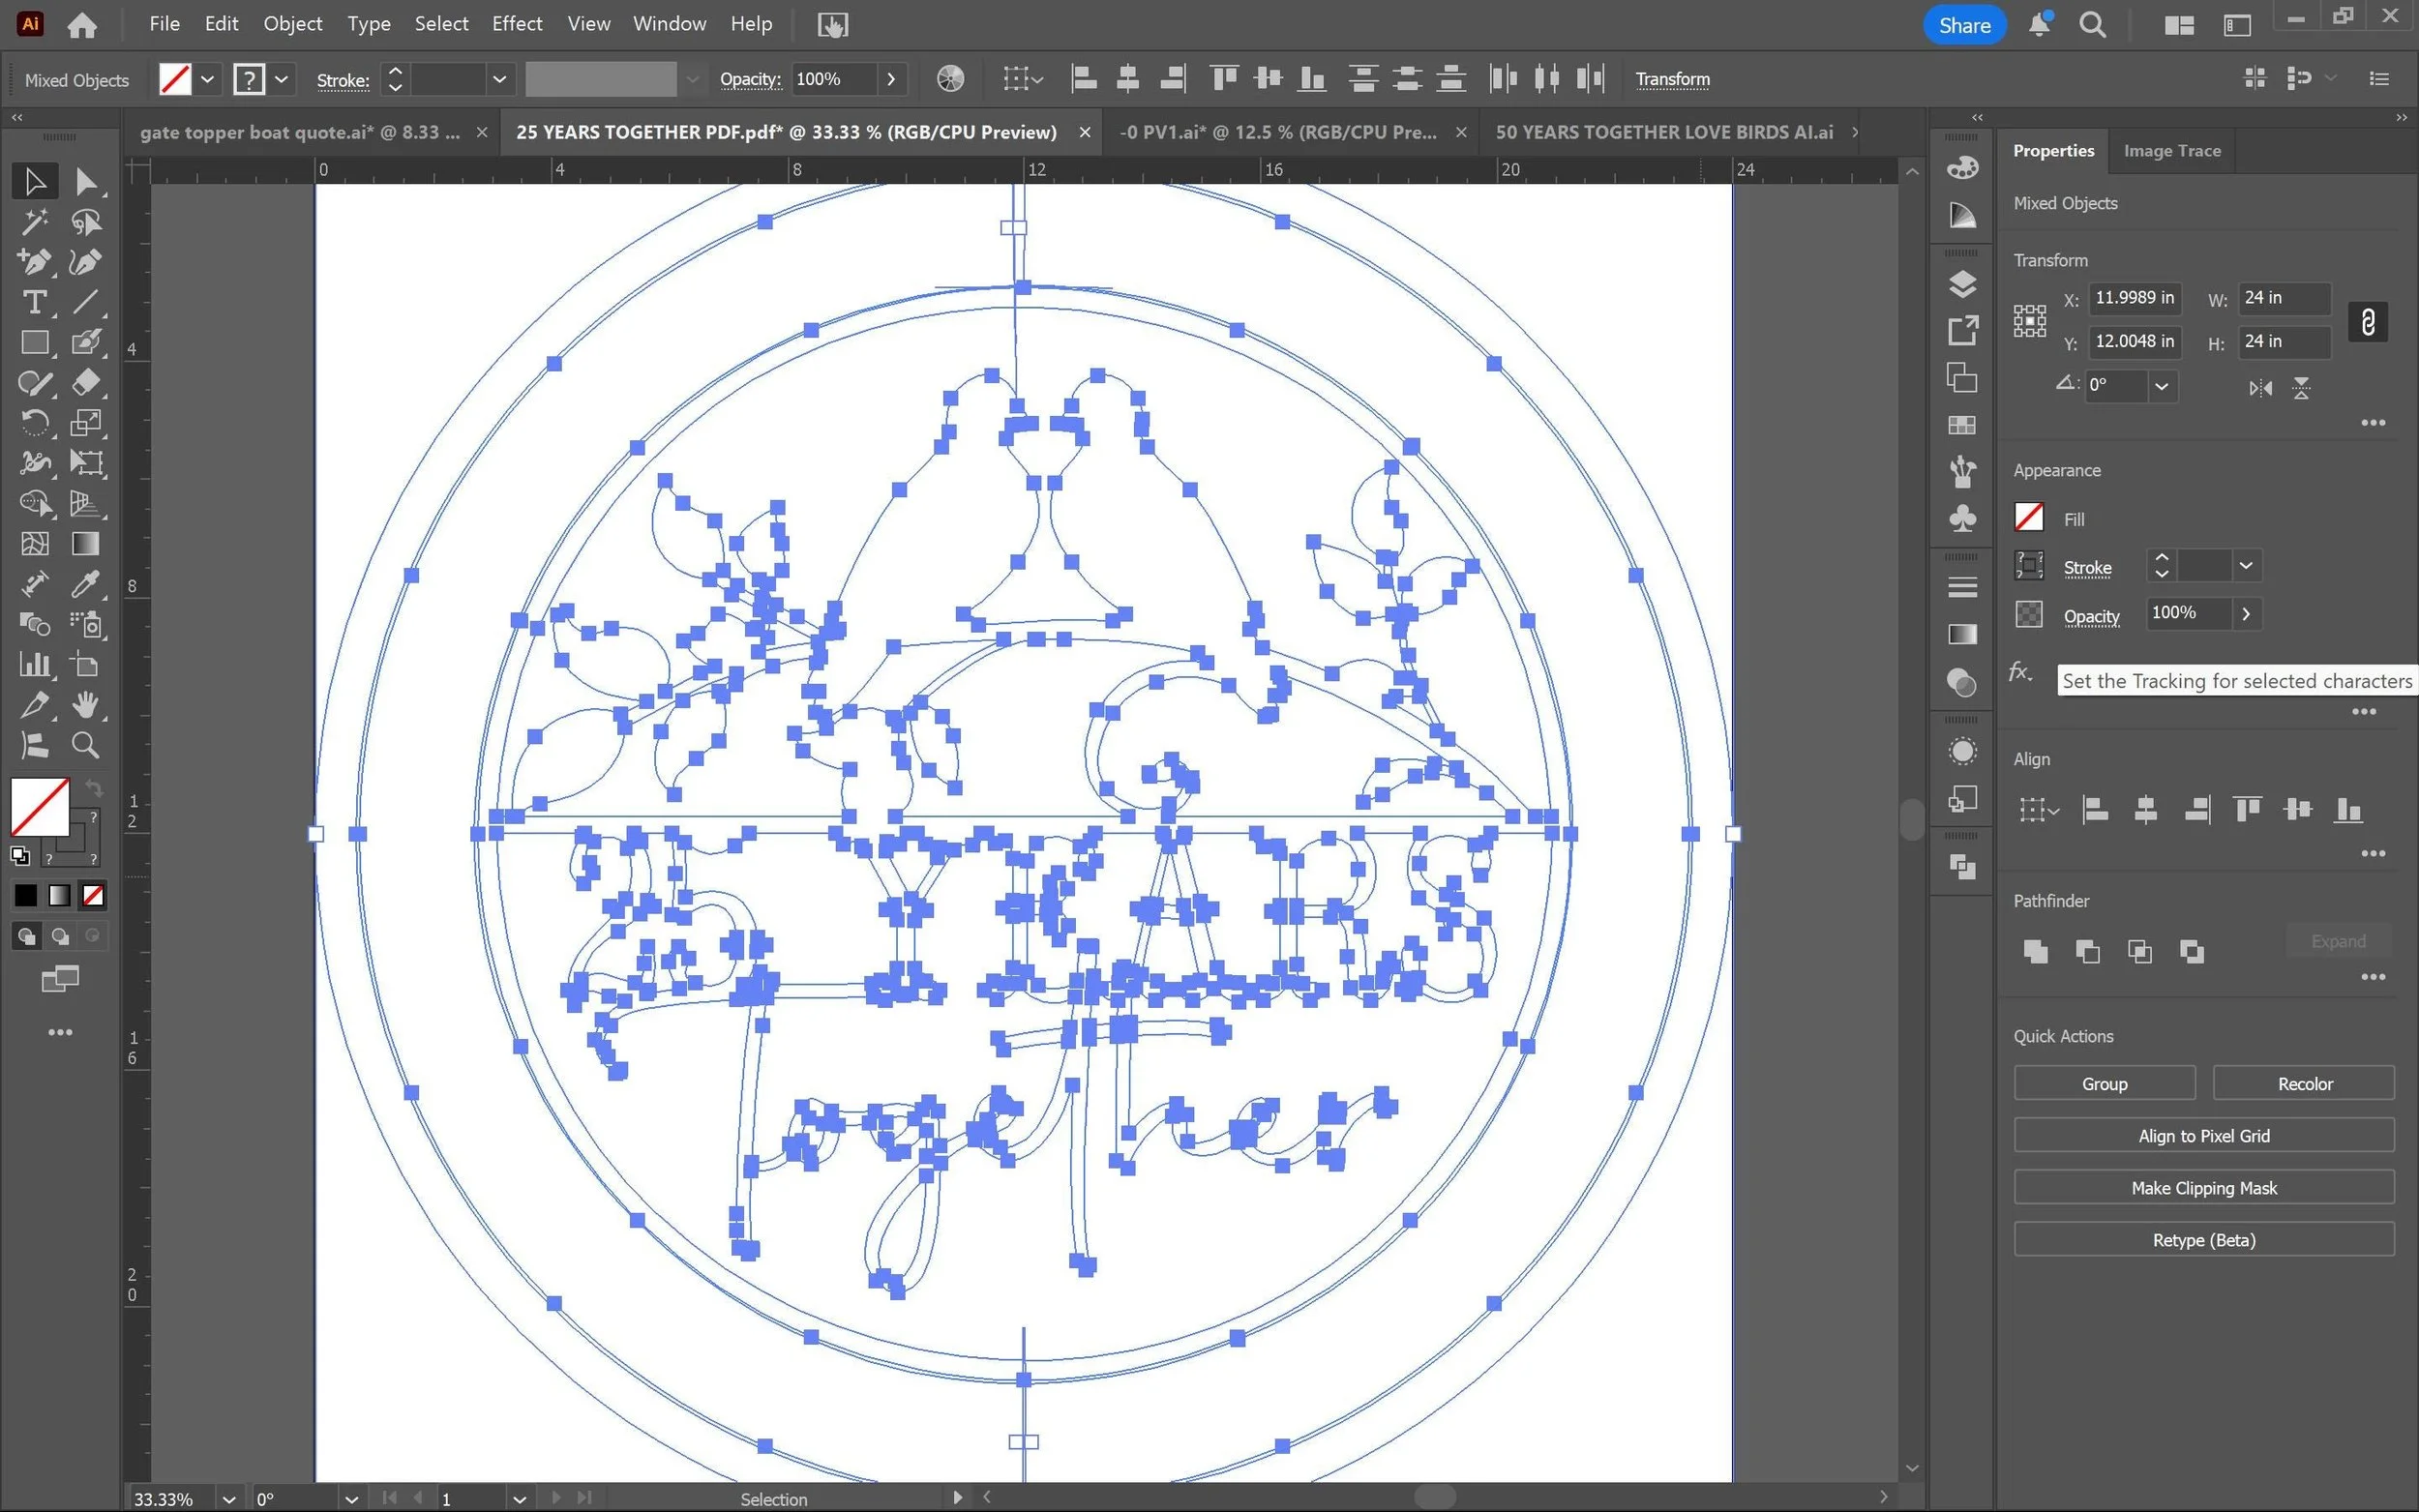Open the top bar fill color dropdown
This screenshot has height=1512, width=2419.
(207, 79)
